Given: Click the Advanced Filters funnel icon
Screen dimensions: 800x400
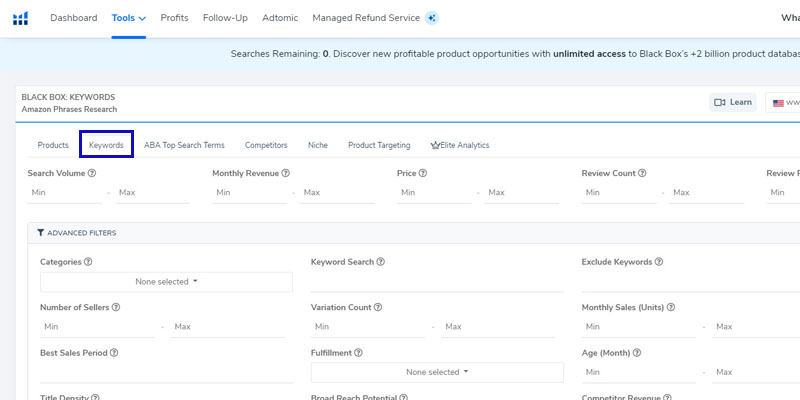Looking at the screenshot, I should (41, 233).
